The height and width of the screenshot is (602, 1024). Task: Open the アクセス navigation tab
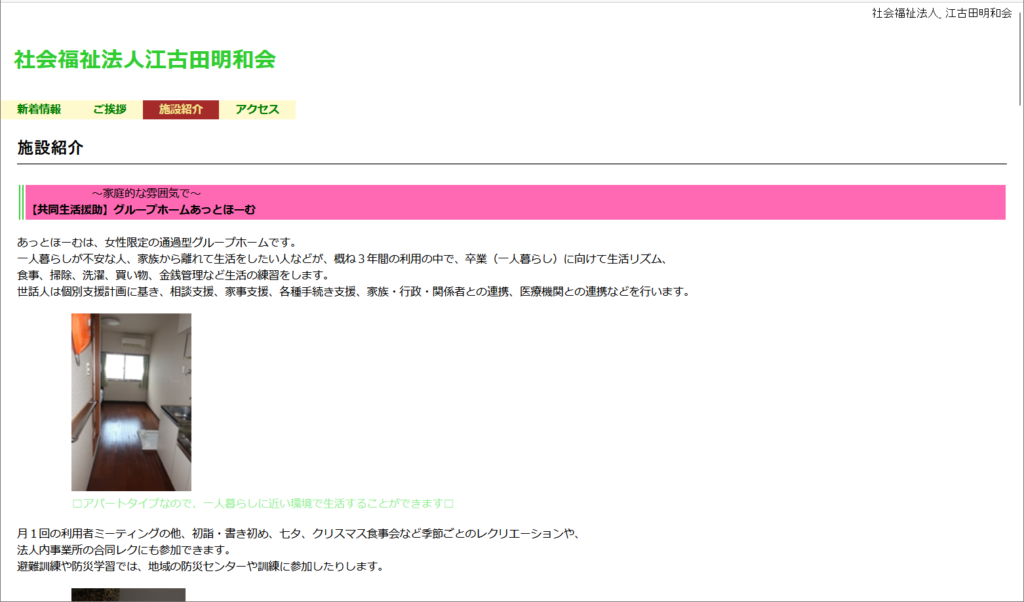pos(257,110)
